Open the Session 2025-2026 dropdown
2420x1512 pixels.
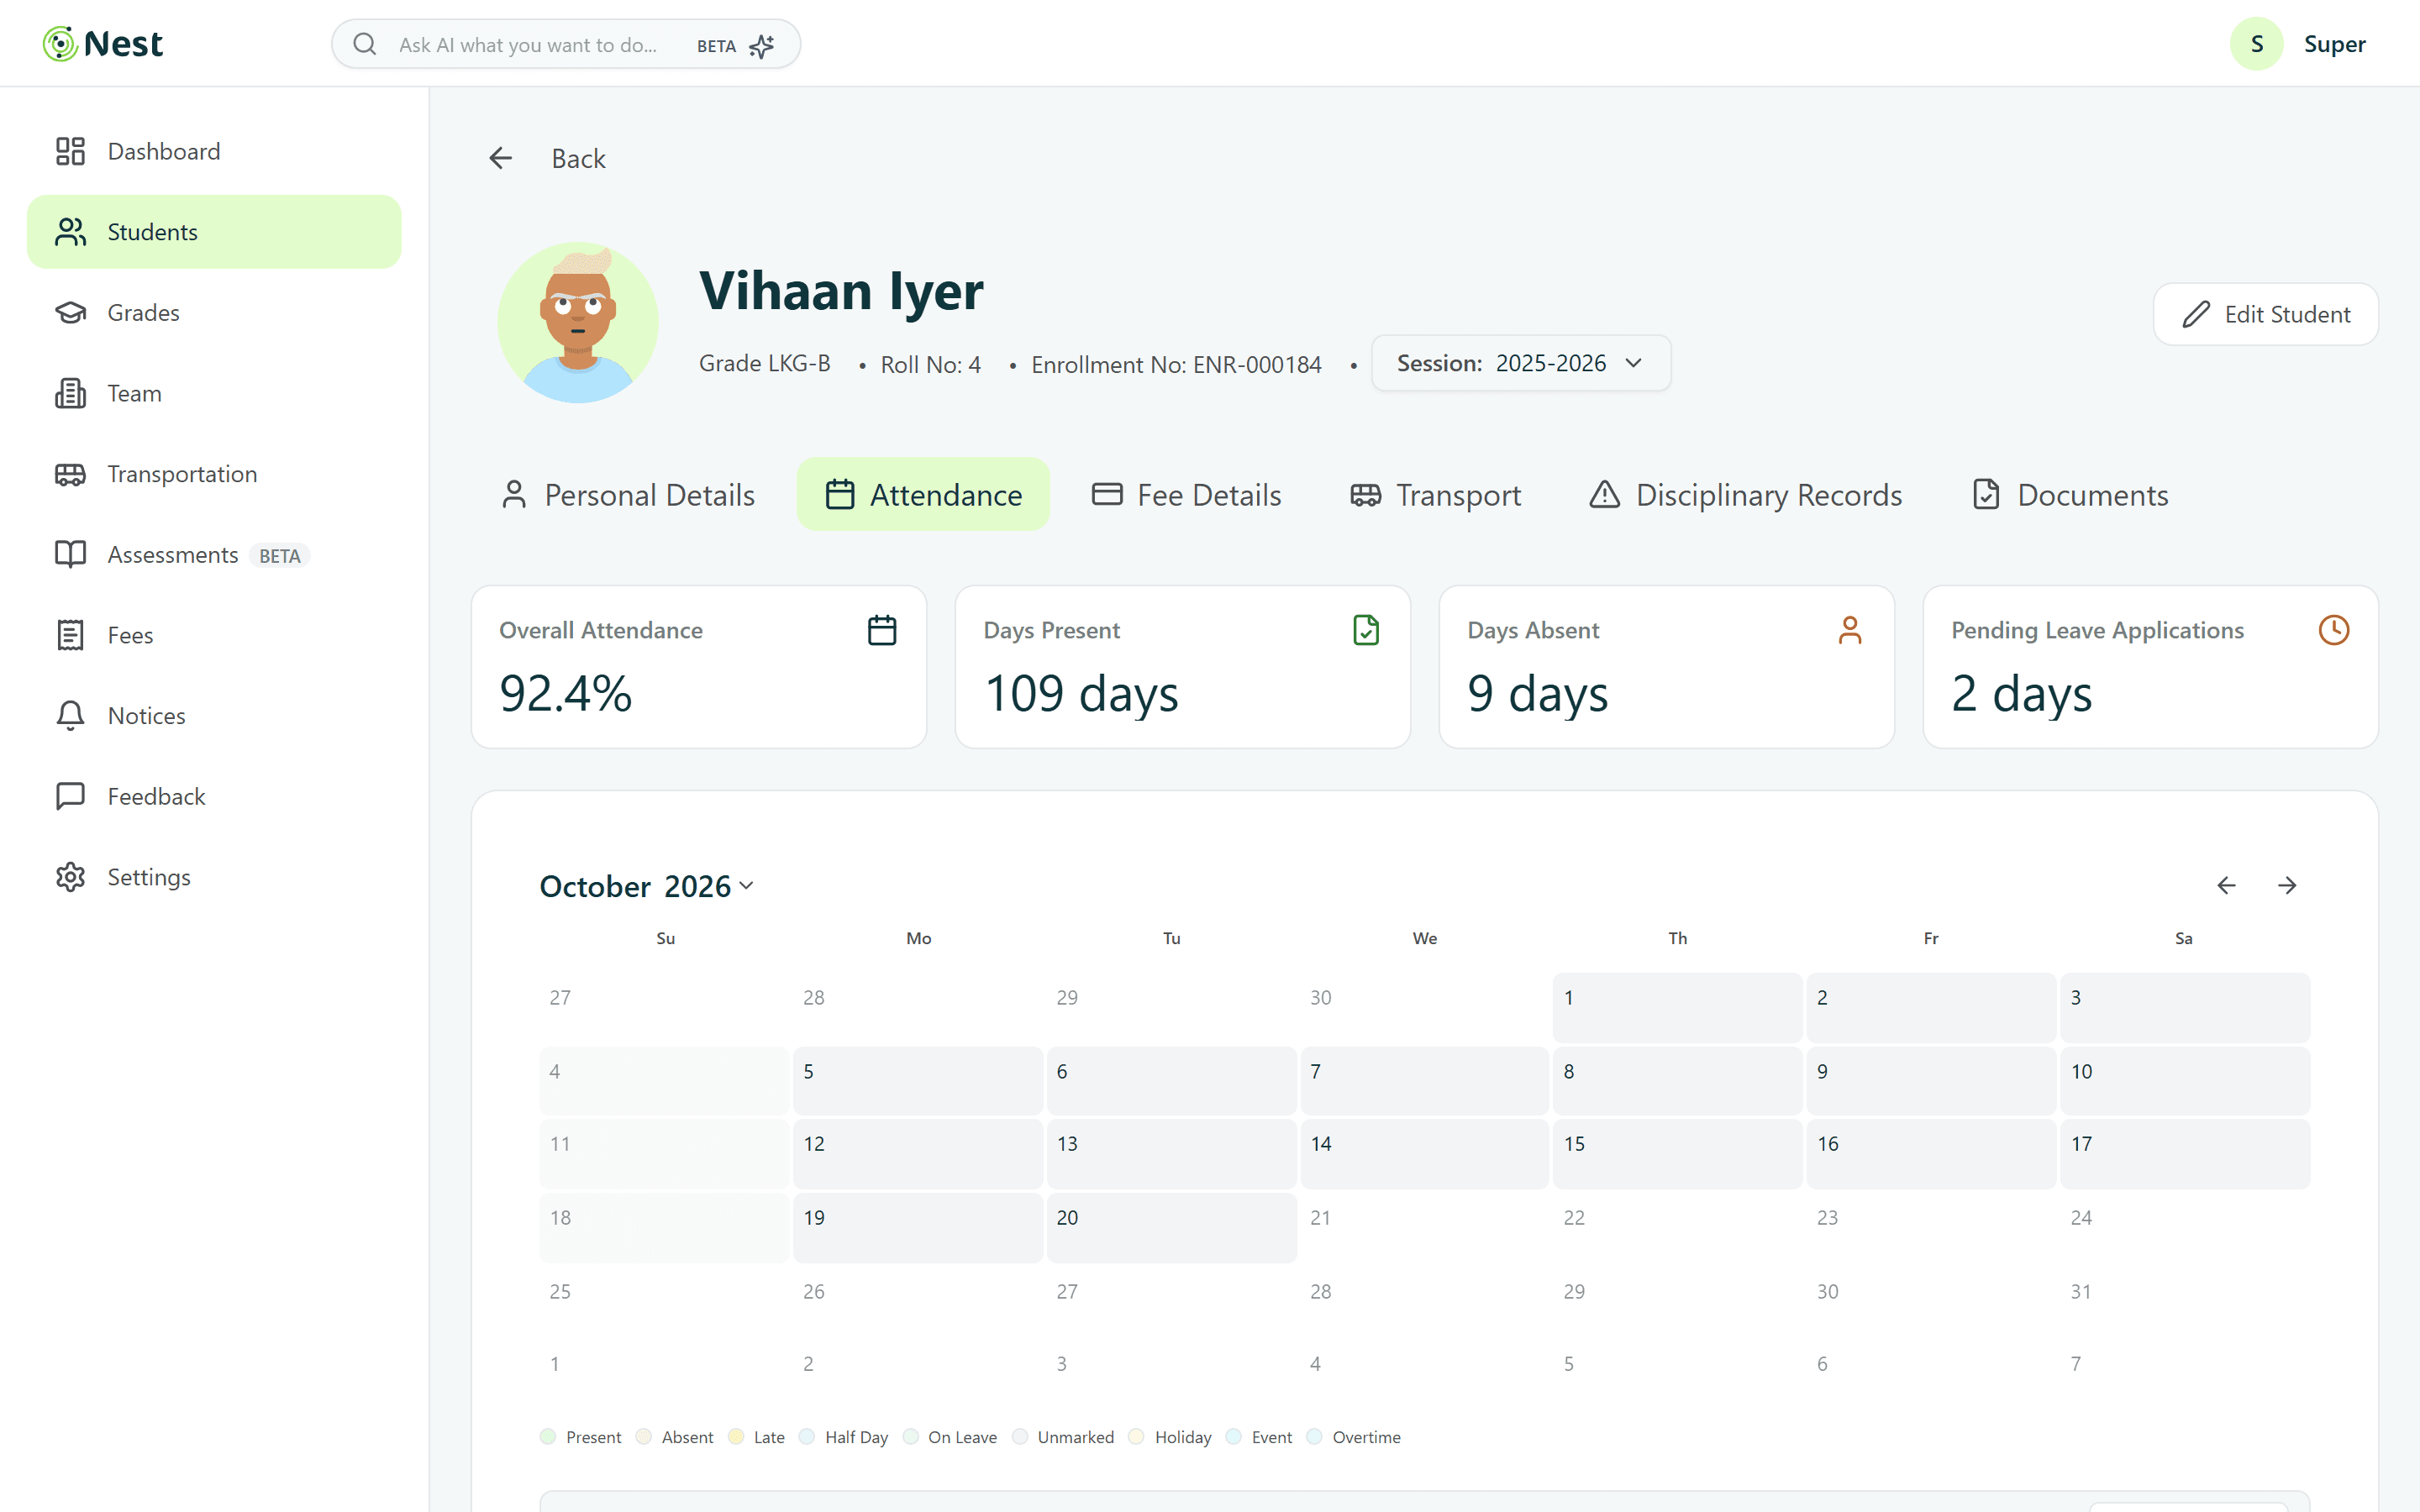pyautogui.click(x=1520, y=363)
